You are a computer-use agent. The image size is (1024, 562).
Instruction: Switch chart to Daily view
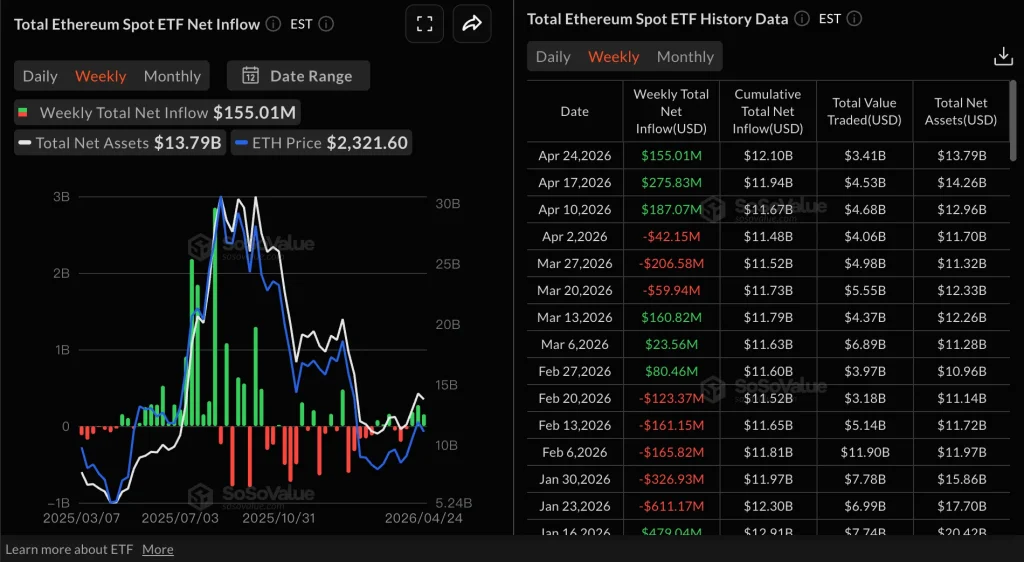(x=41, y=76)
